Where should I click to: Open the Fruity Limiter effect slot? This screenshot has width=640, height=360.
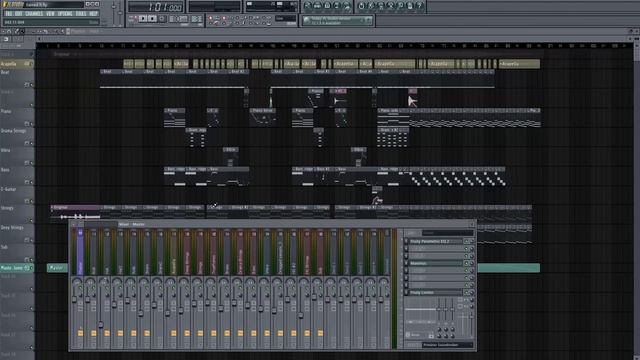(436, 293)
